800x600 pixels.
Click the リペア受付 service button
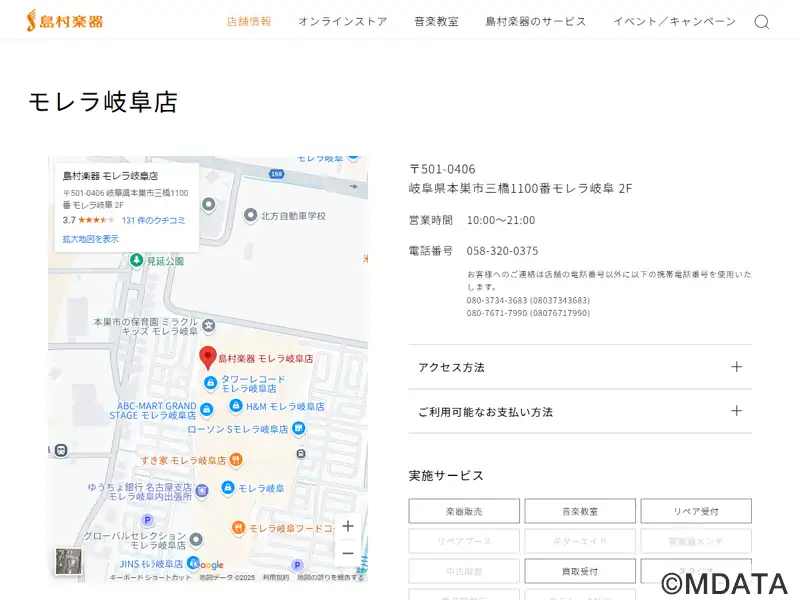(696, 511)
